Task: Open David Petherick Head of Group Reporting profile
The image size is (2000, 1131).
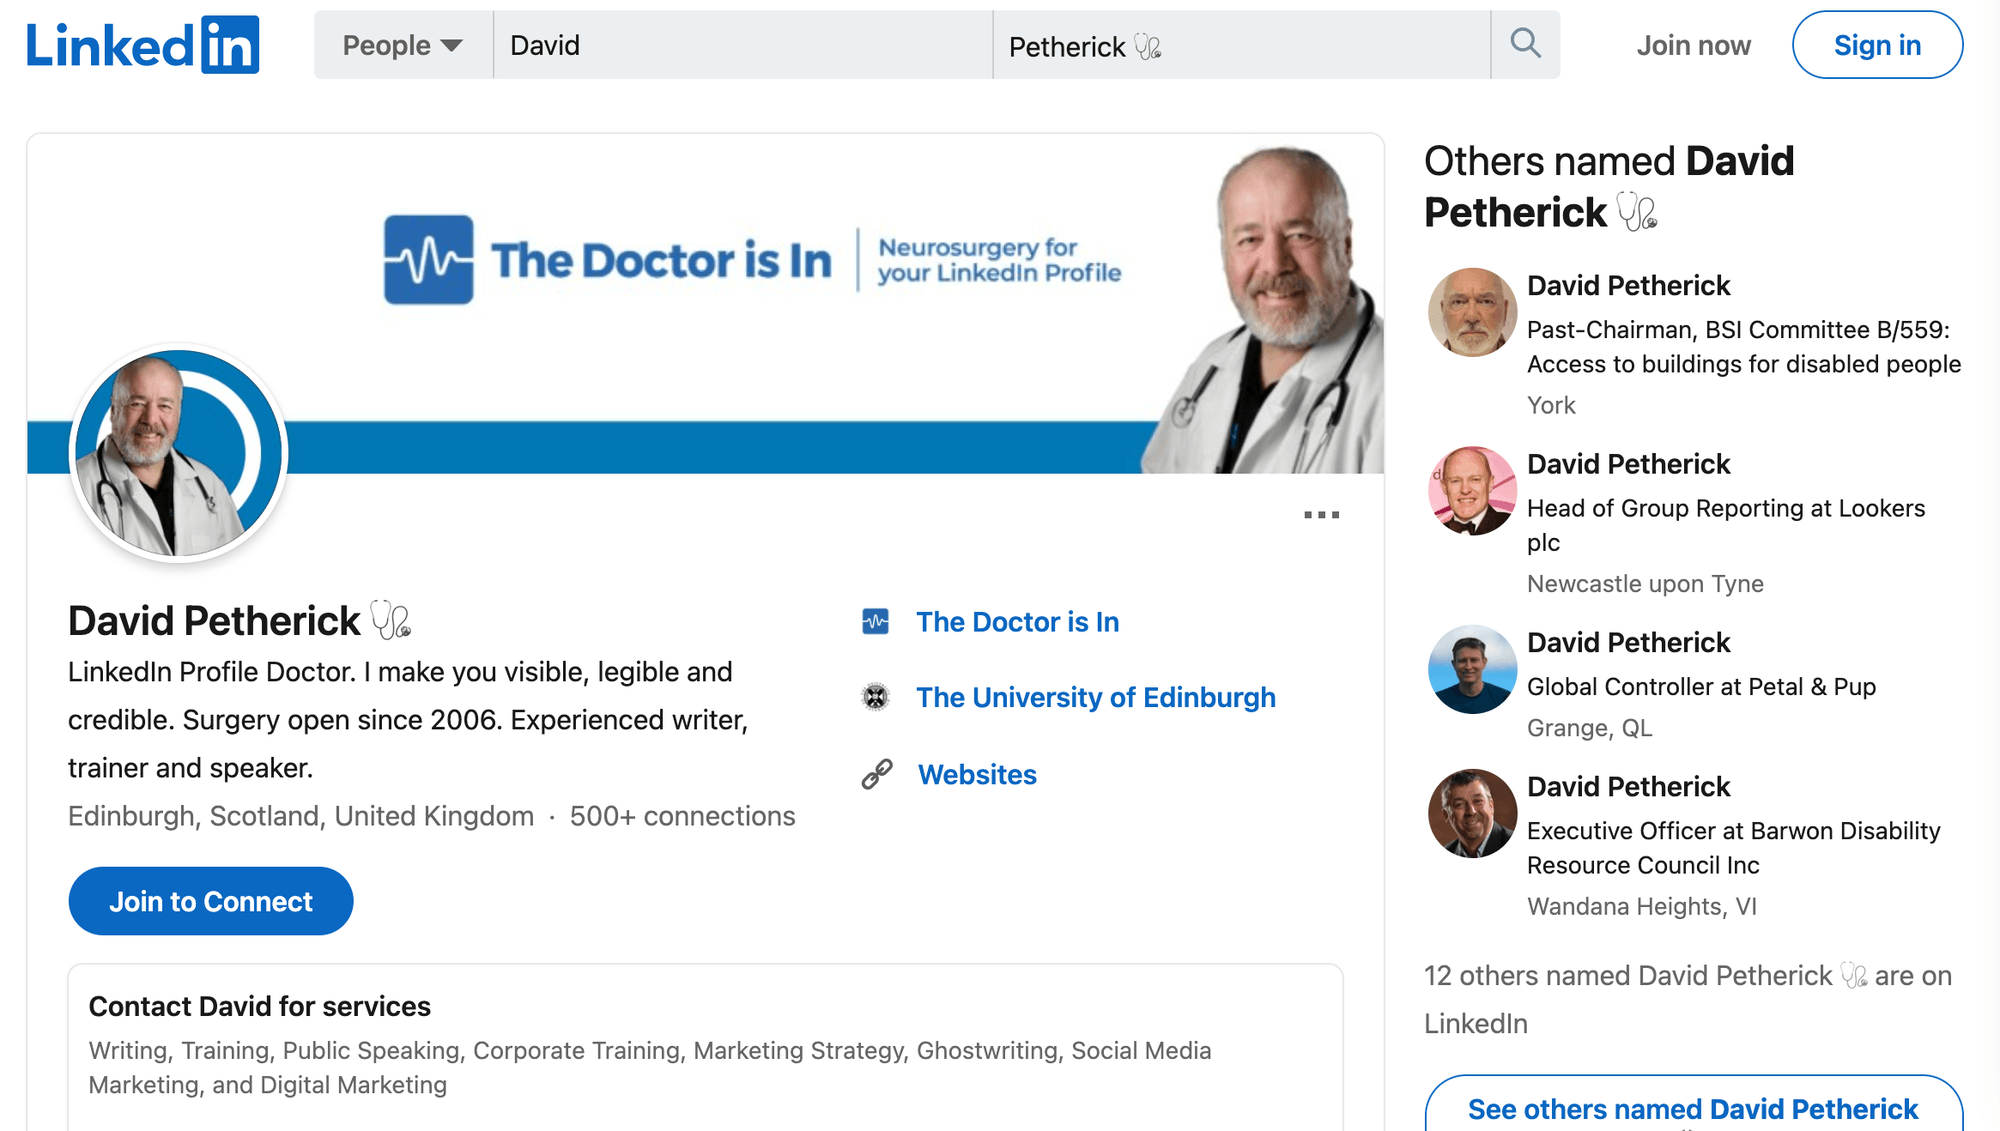Action: tap(1628, 464)
